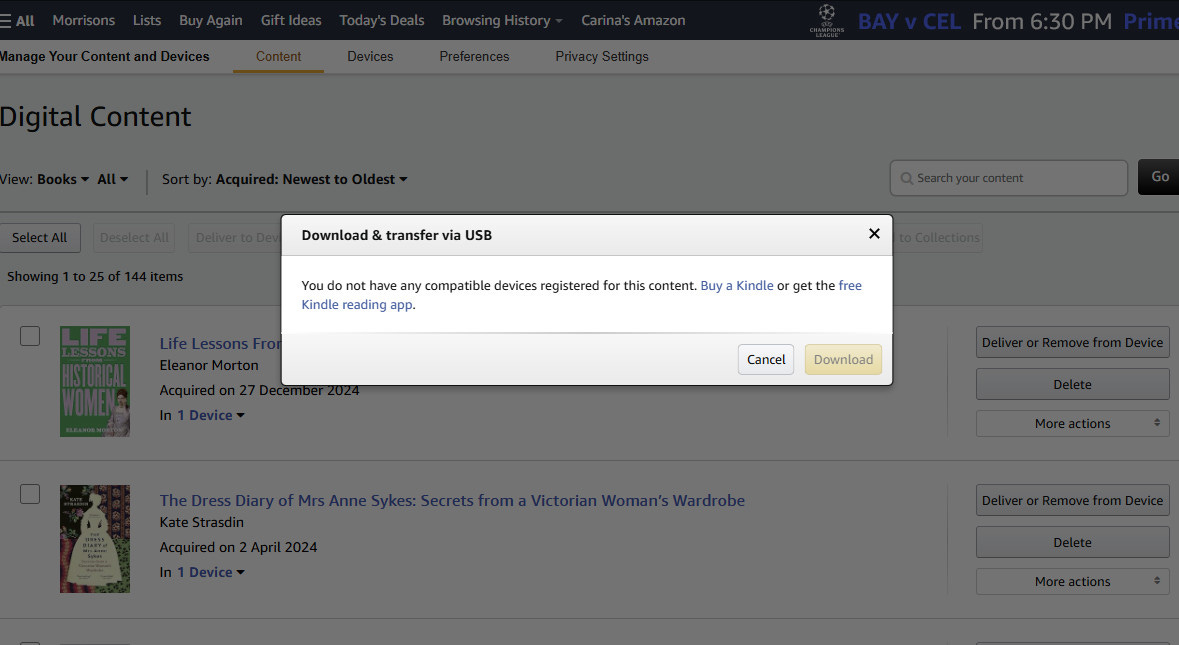Viewport: 1179px width, 645px height.
Task: Click Deliver or Remove from Device for Dress Diary
Action: 1072,500
